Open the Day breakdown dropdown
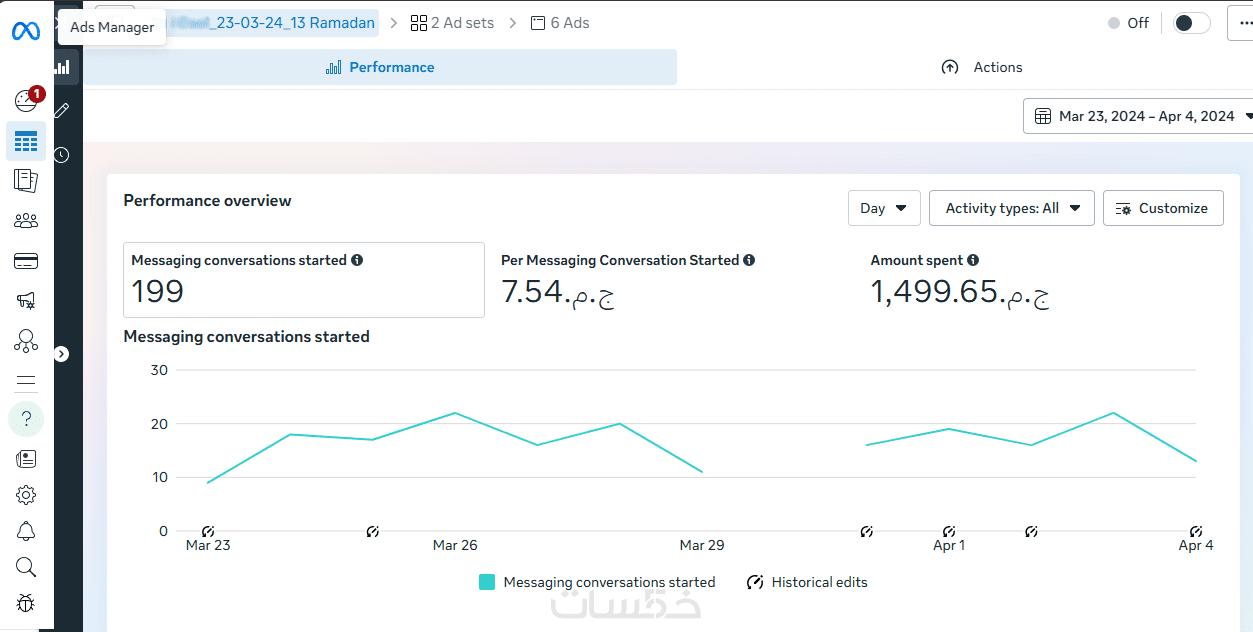The width and height of the screenshot is (1253, 632). coord(883,208)
